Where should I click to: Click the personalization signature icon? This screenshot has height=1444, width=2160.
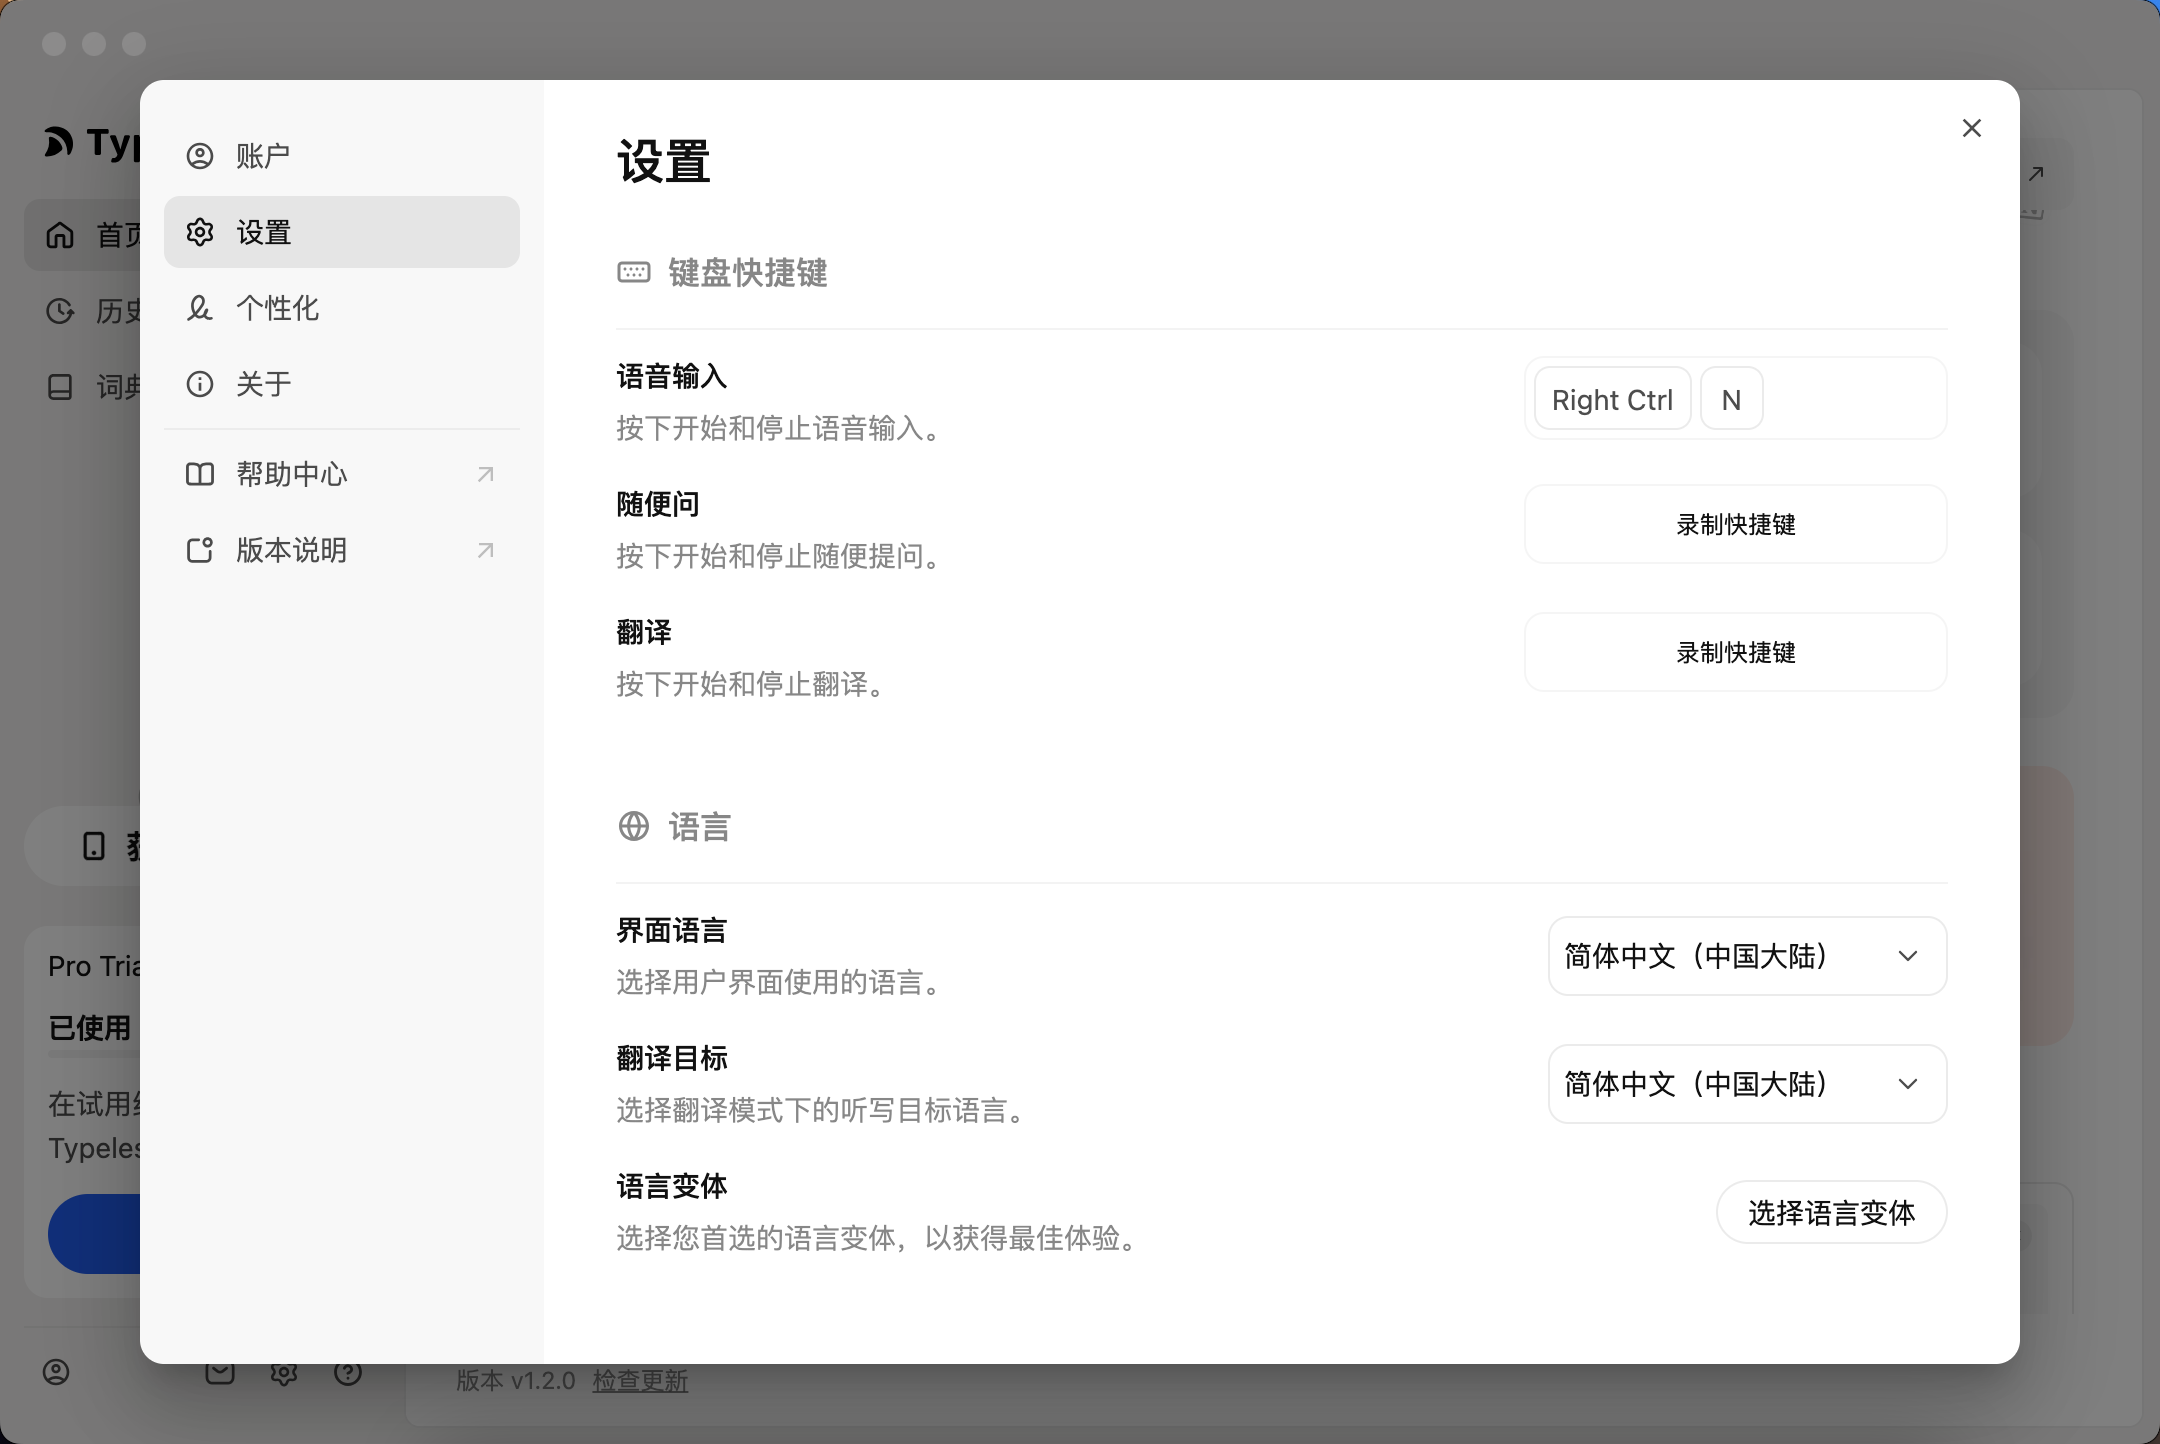click(200, 308)
